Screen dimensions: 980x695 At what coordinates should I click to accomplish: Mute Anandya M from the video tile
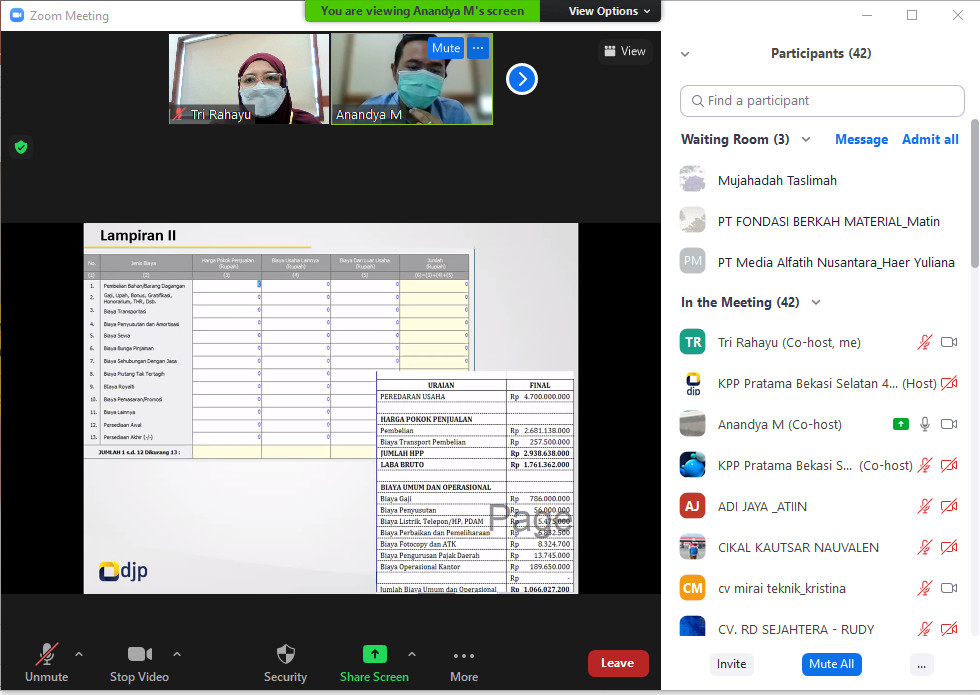pyautogui.click(x=446, y=48)
